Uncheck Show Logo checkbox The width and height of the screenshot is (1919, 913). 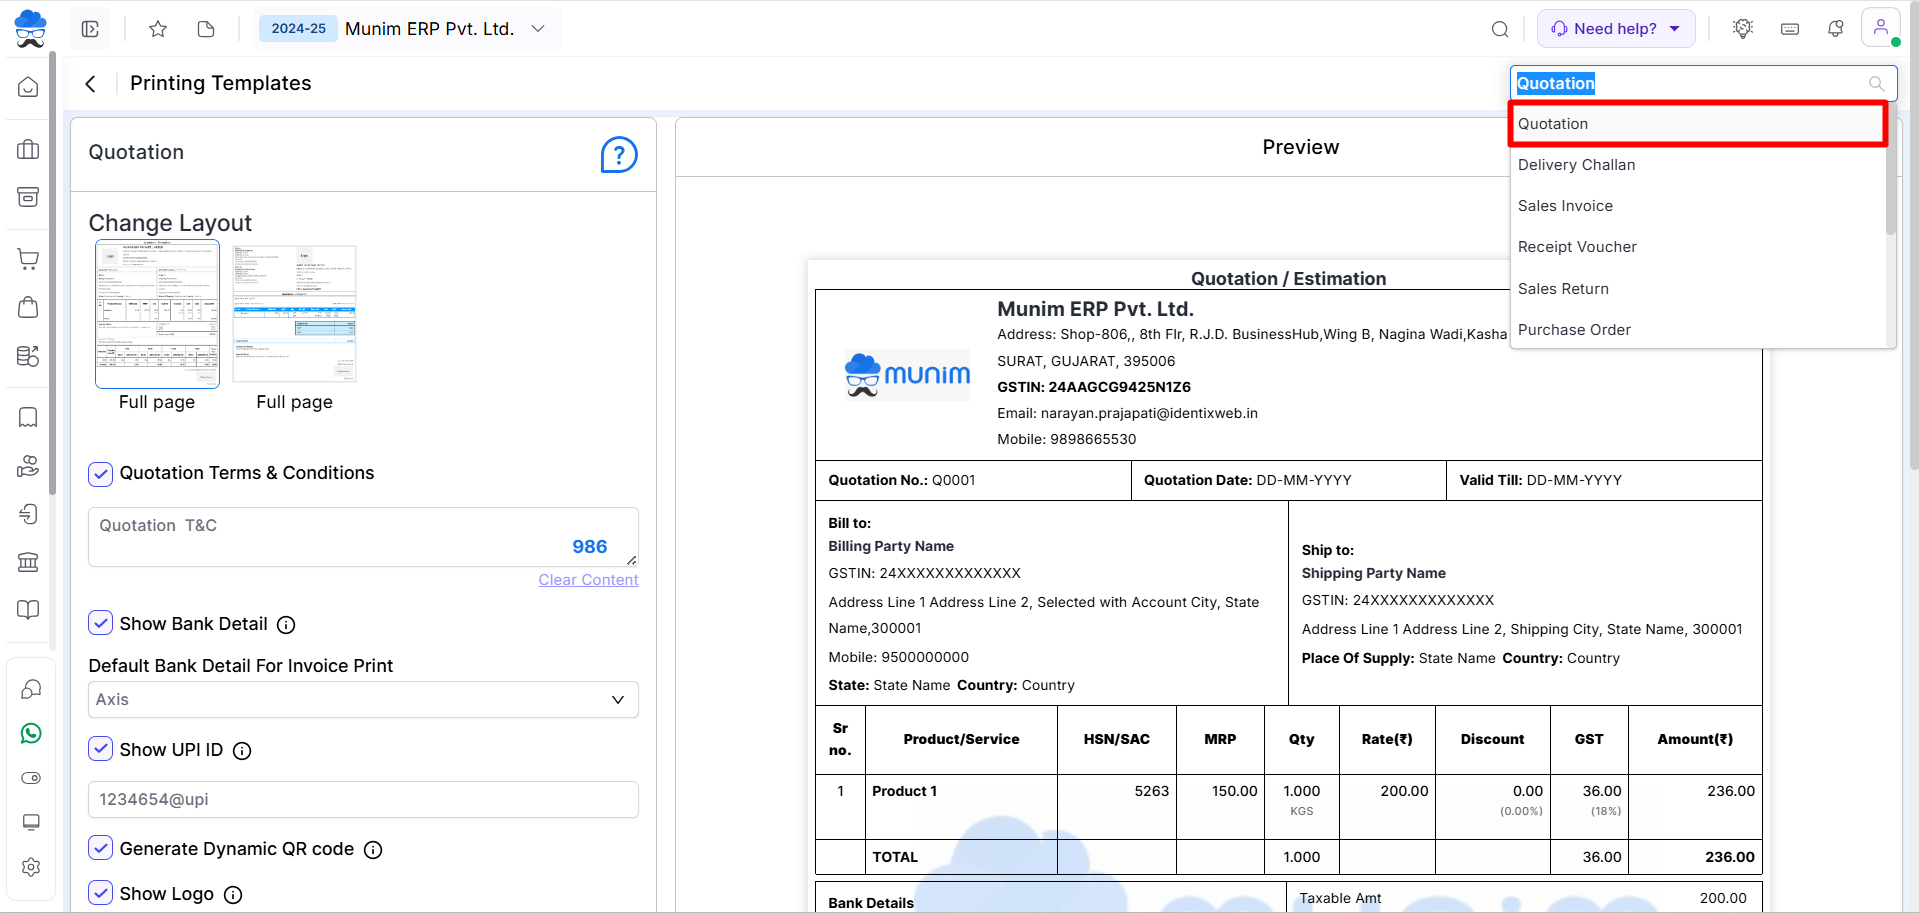[101, 893]
